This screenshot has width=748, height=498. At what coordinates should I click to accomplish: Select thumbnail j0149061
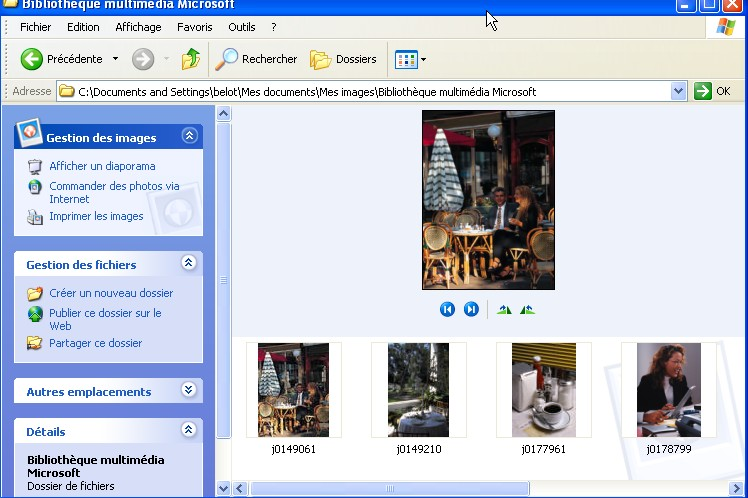[x=293, y=390]
